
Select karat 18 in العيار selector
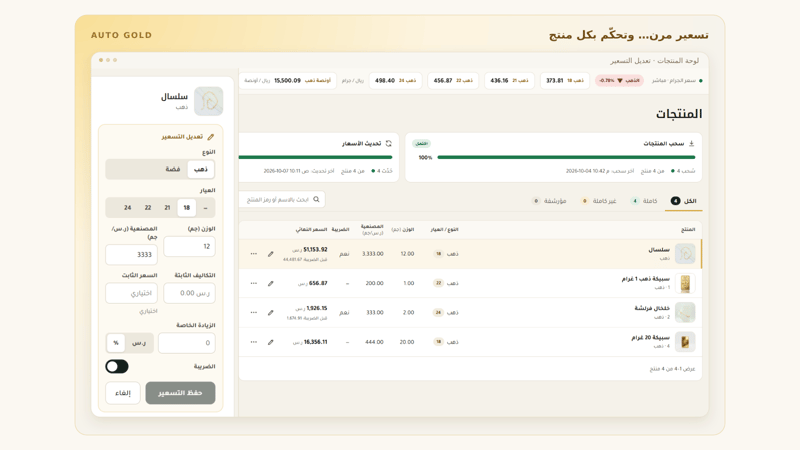pos(187,208)
